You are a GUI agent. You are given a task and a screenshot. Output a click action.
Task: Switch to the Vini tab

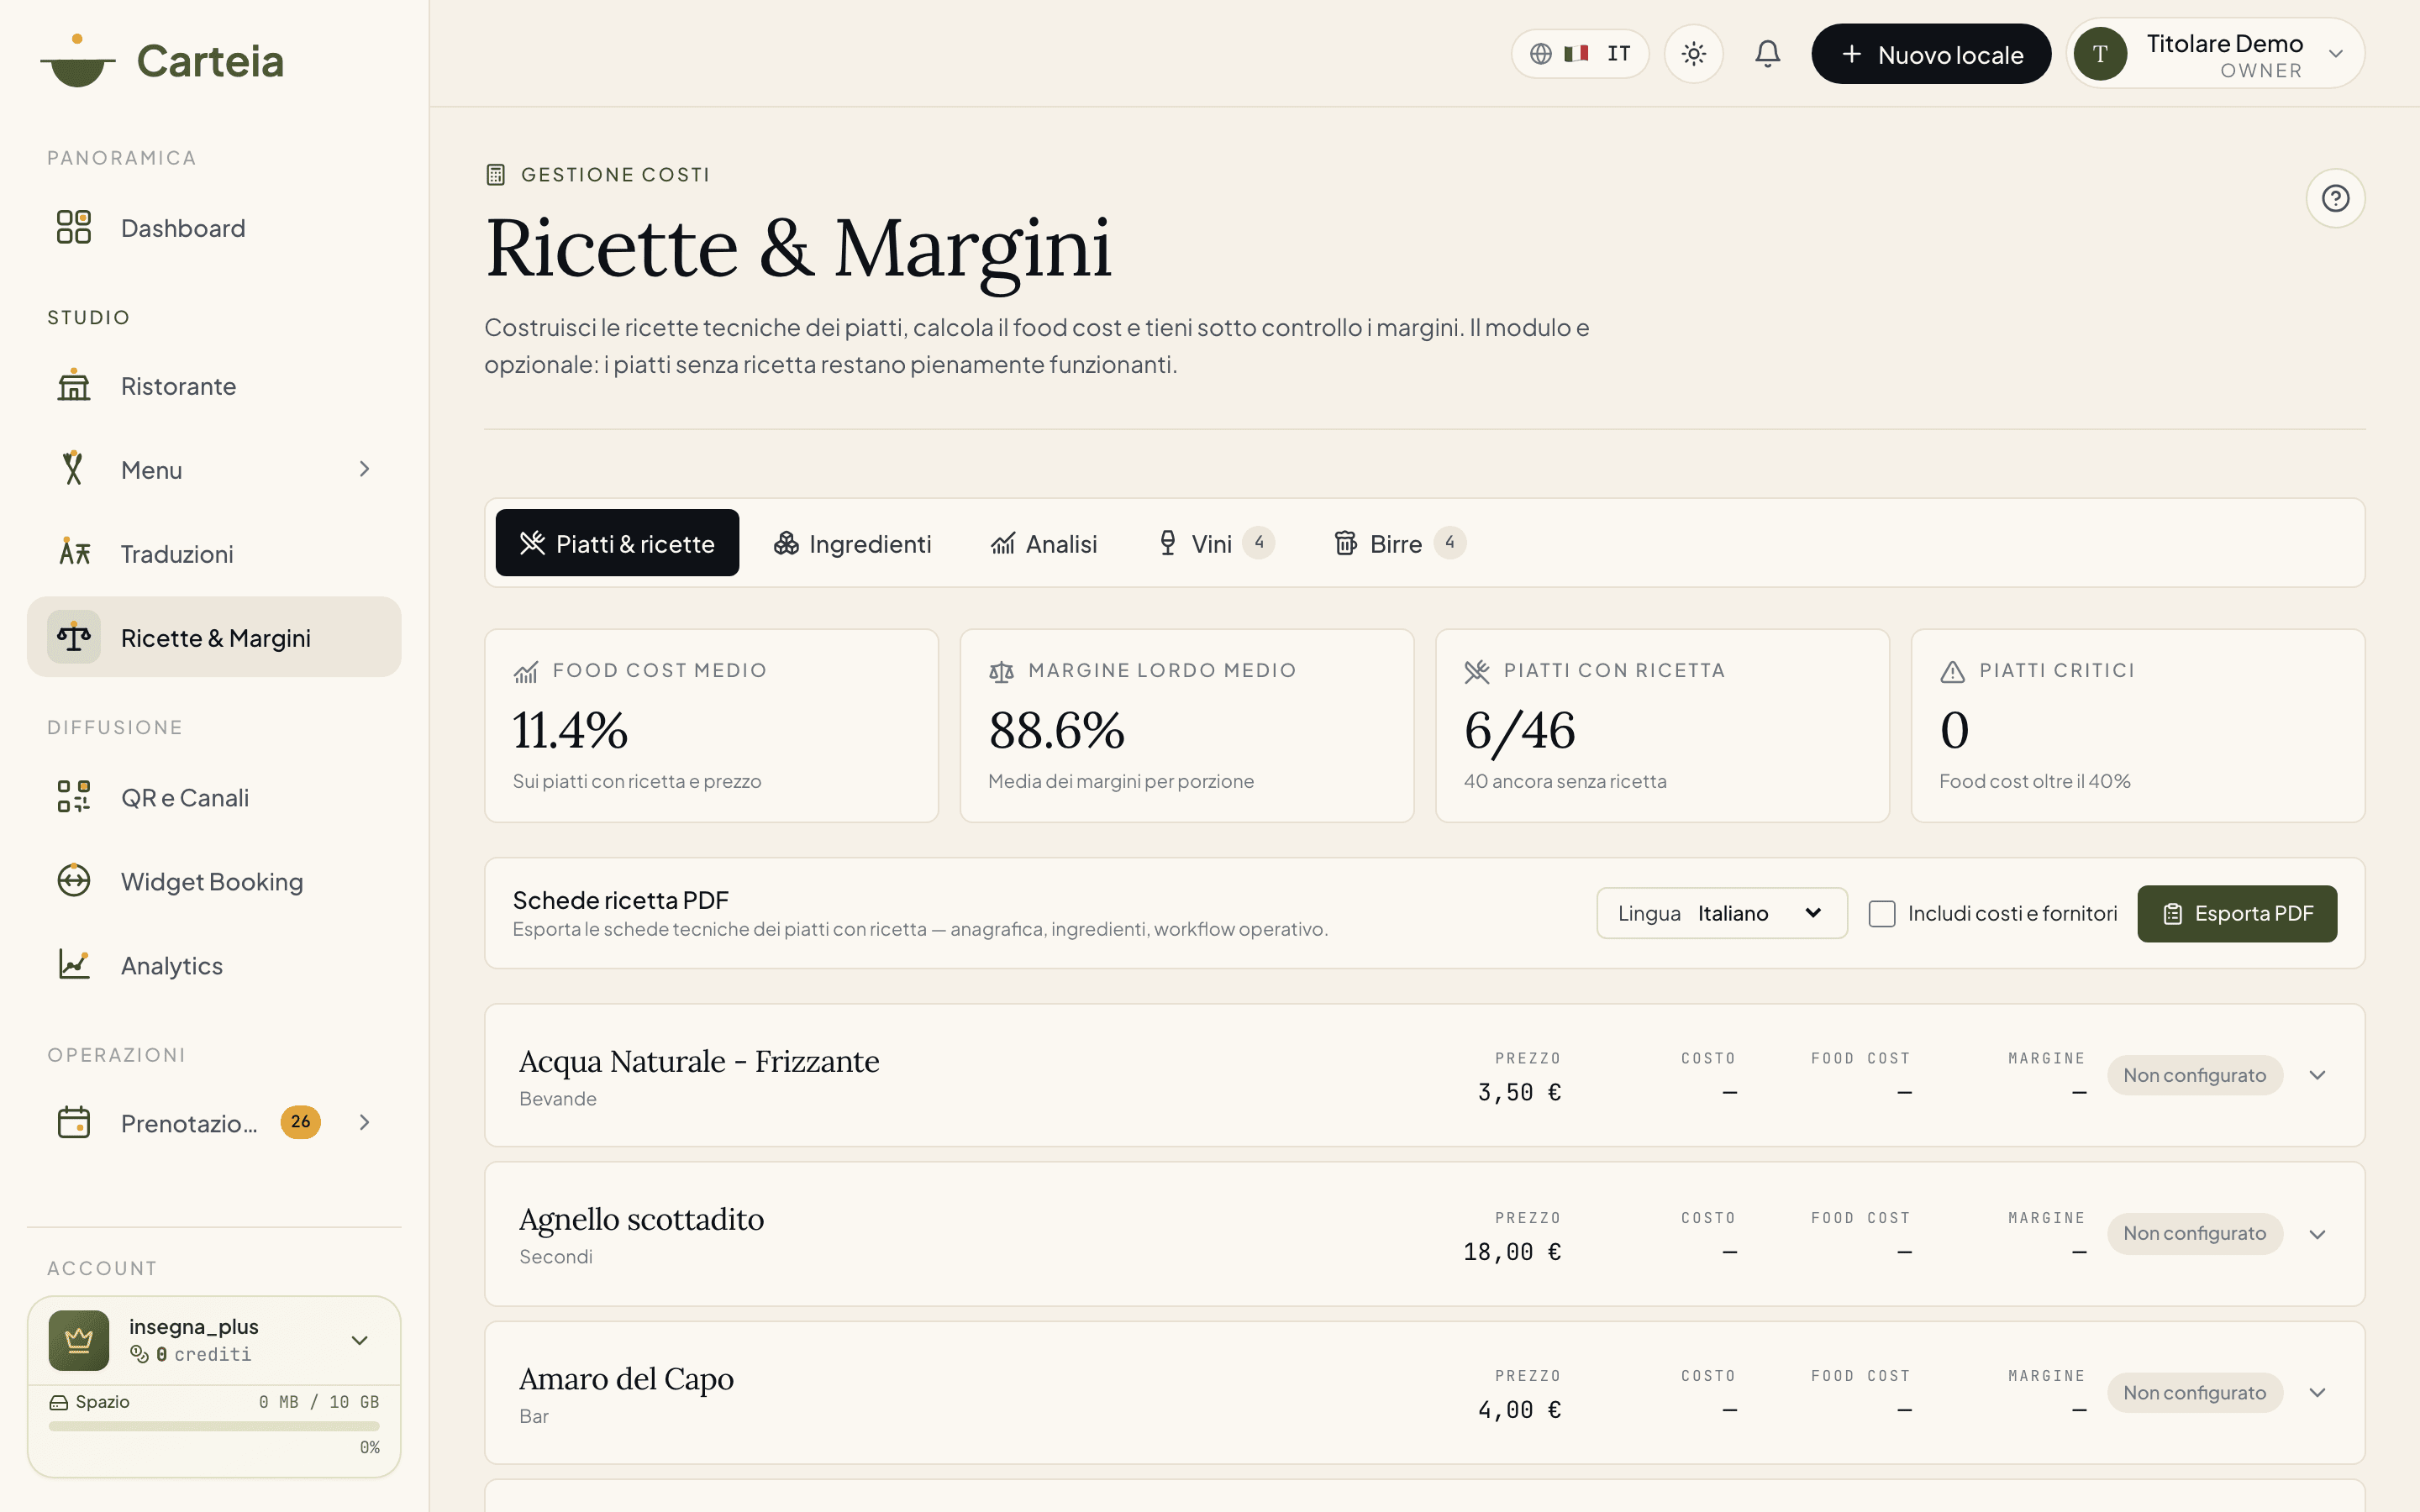[x=1214, y=543]
